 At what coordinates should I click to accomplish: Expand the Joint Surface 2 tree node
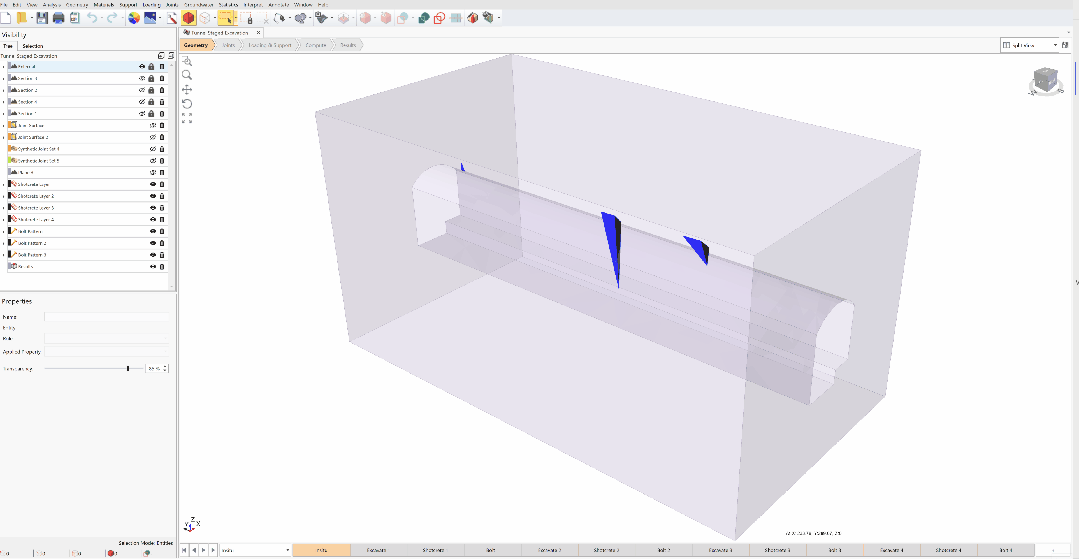(4, 137)
